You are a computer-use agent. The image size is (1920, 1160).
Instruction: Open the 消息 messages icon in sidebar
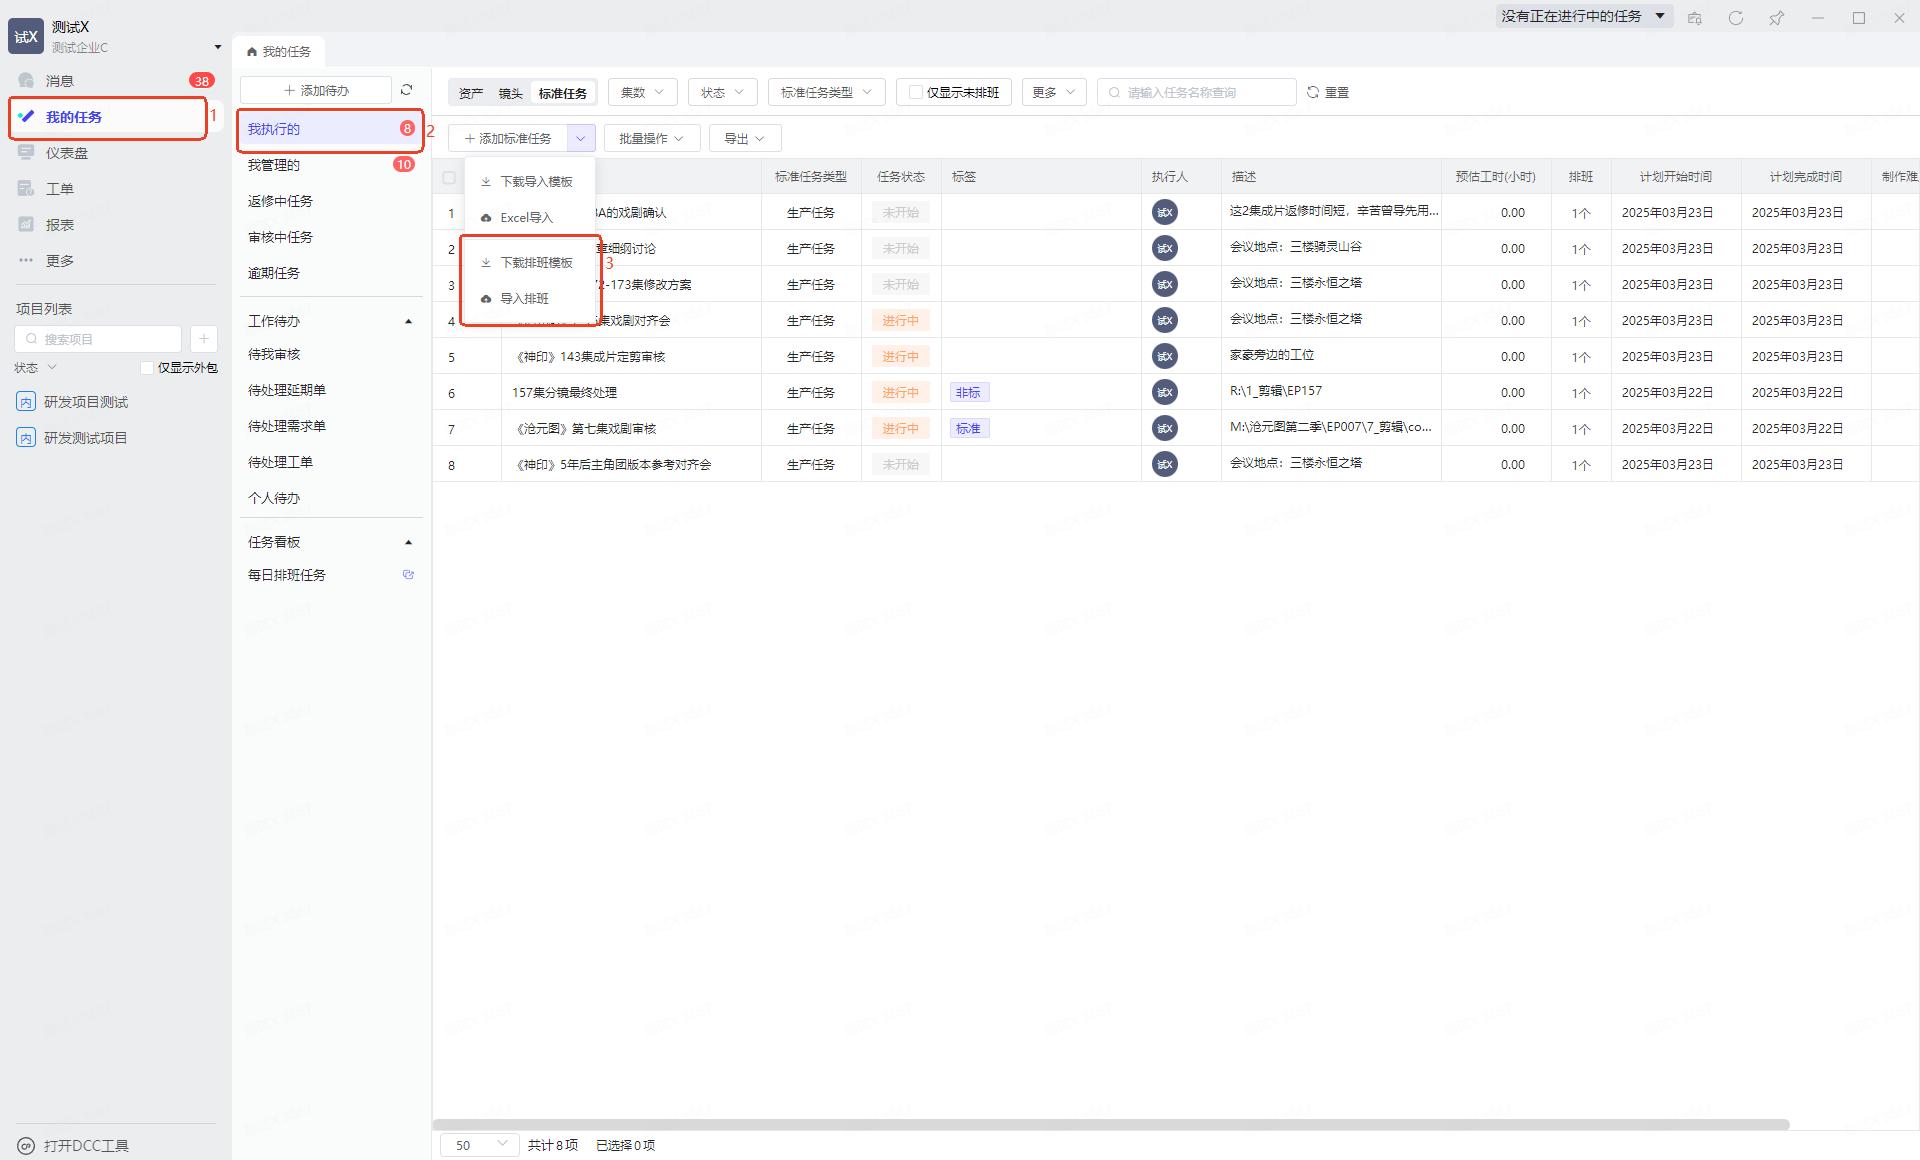27,81
